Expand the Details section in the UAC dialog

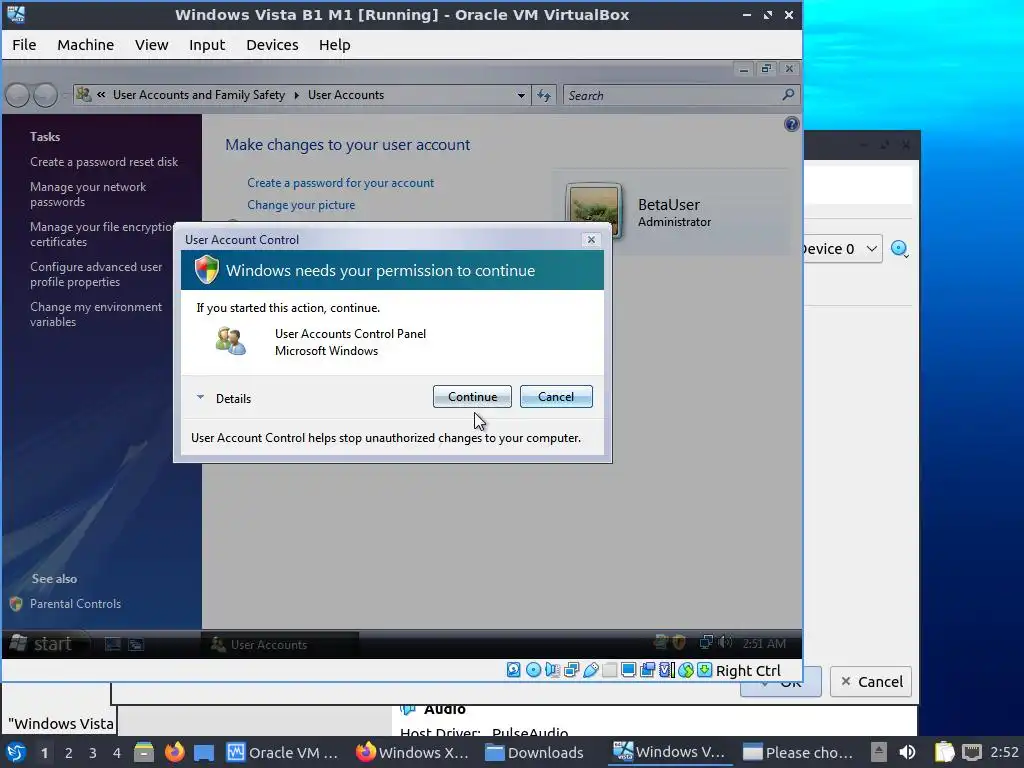[x=223, y=398]
